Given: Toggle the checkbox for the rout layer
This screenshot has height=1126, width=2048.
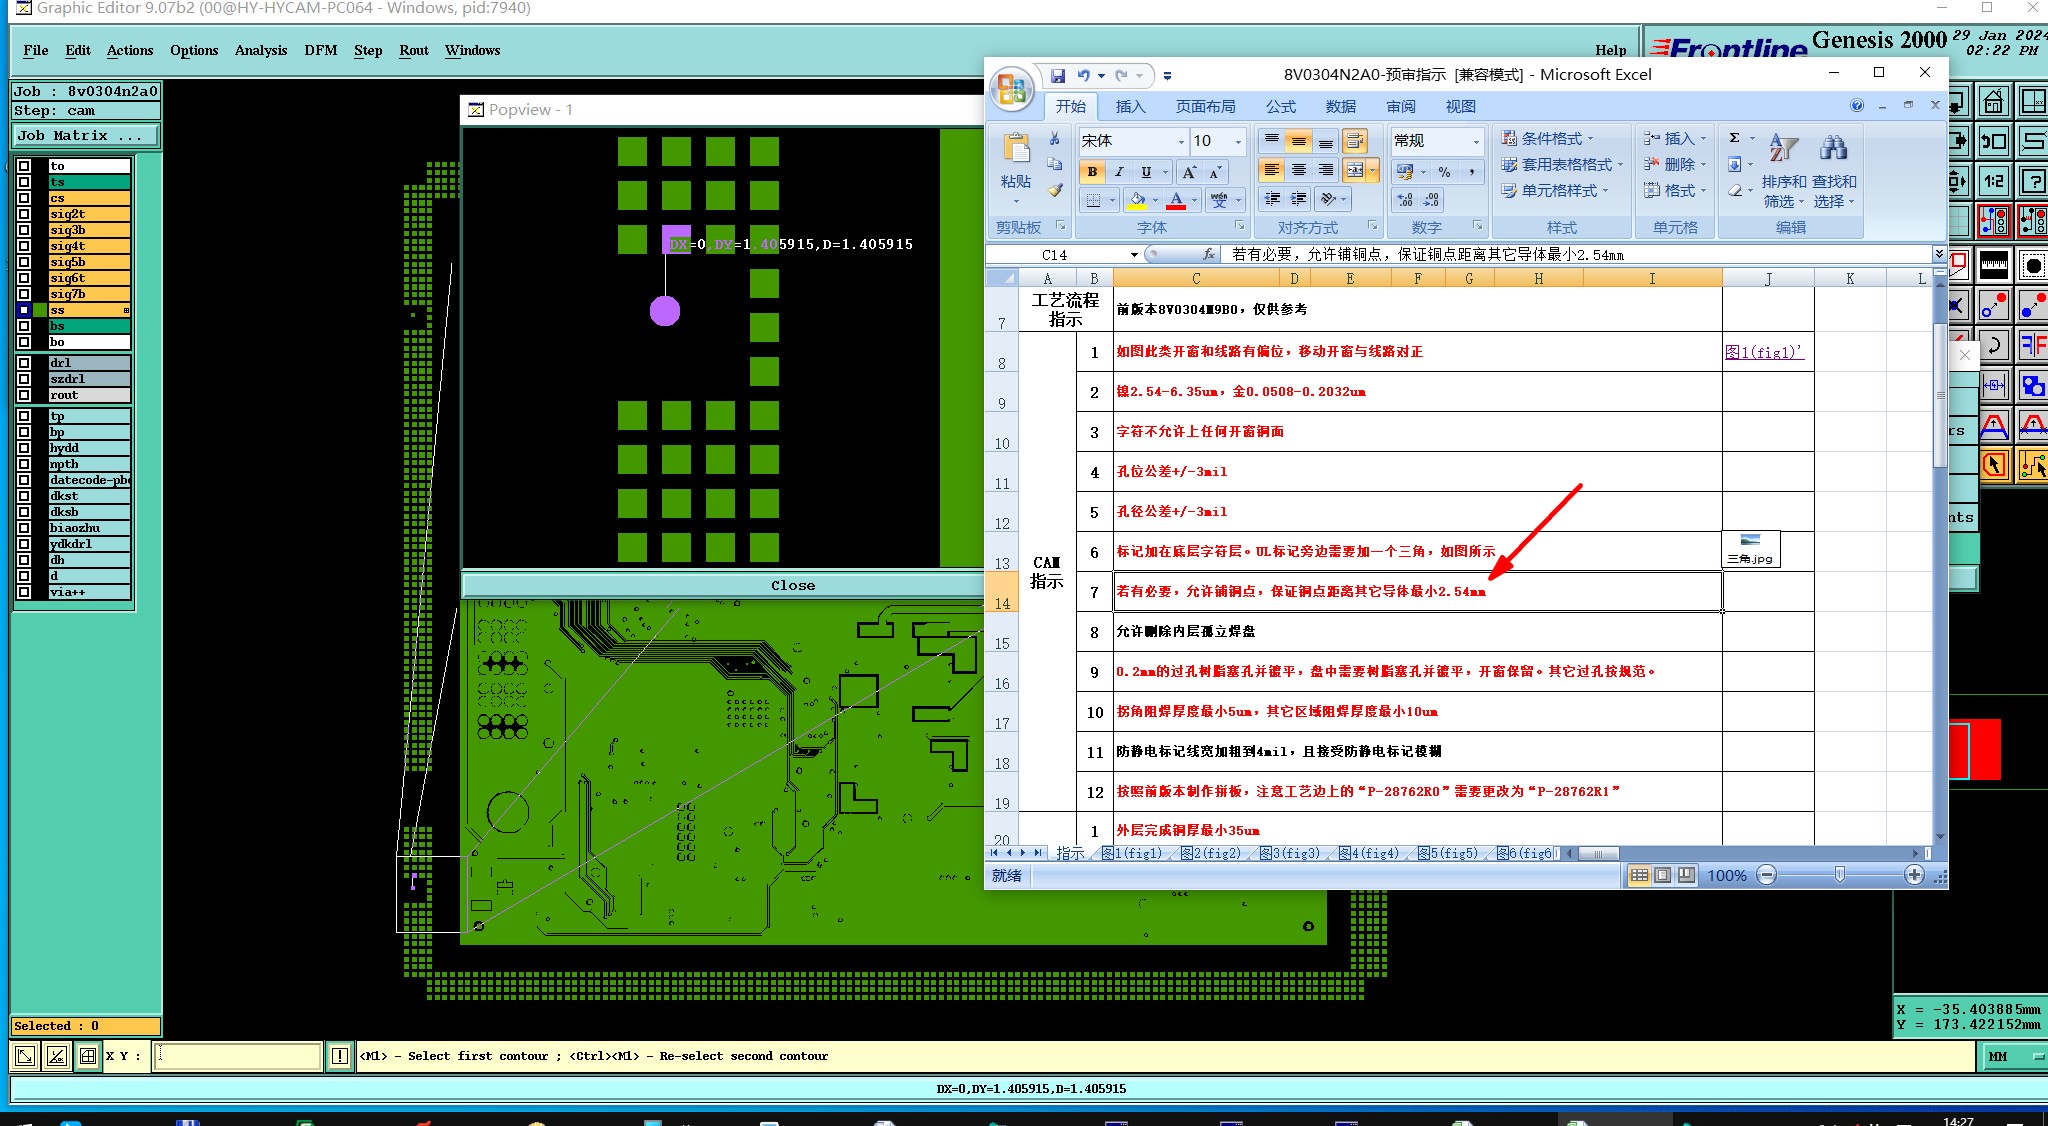Looking at the screenshot, I should 24,395.
